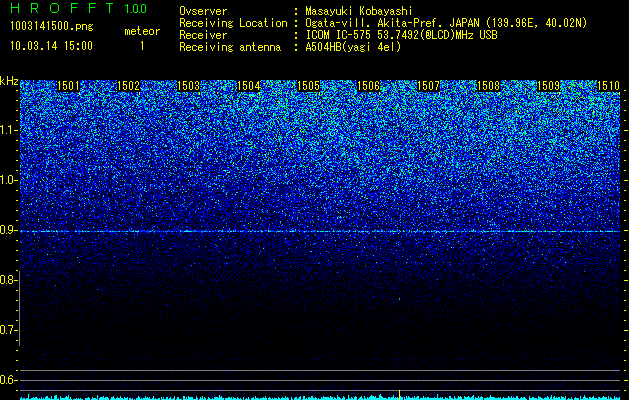Click the meteor count value 1
629x400 pixels.
(142, 46)
